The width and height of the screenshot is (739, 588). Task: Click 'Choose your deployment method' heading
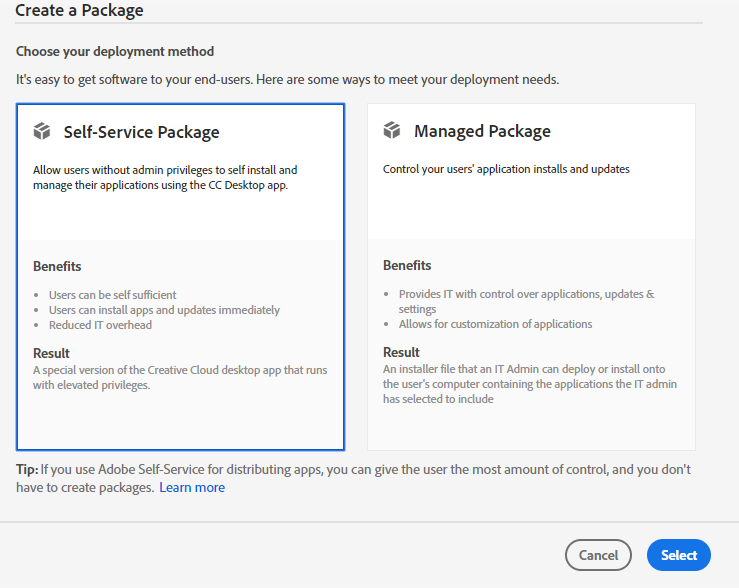coord(115,51)
